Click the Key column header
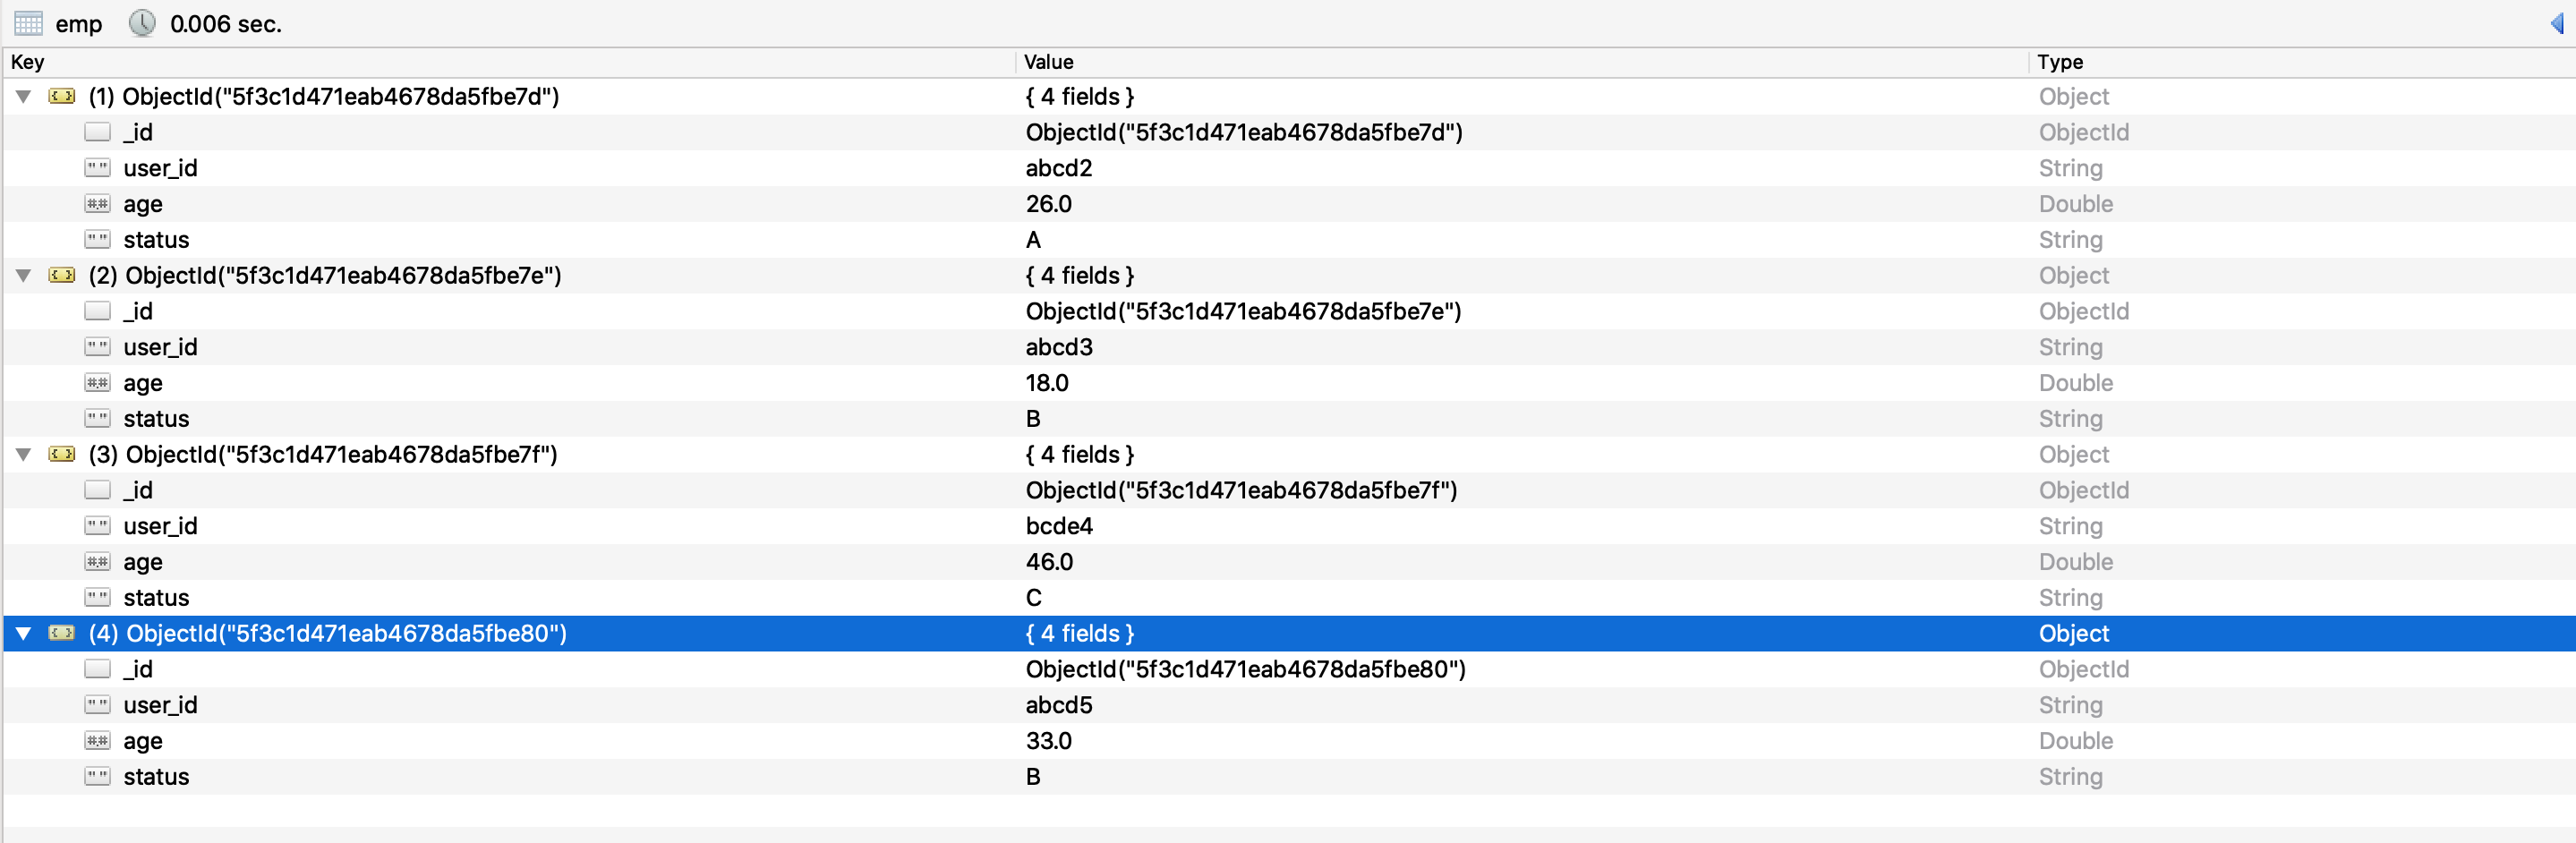The height and width of the screenshot is (843, 2576). coord(28,62)
